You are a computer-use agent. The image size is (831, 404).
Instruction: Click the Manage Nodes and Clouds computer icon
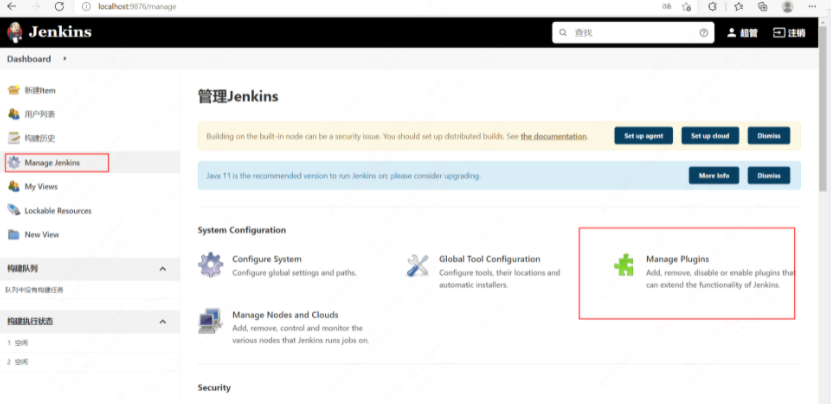(210, 321)
